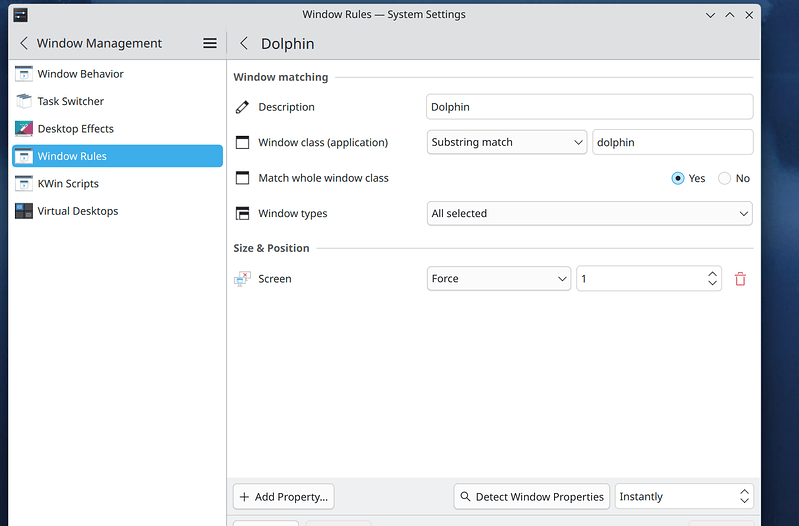
Task: Click the Window Behavior sidebar icon
Action: pyautogui.click(x=24, y=74)
